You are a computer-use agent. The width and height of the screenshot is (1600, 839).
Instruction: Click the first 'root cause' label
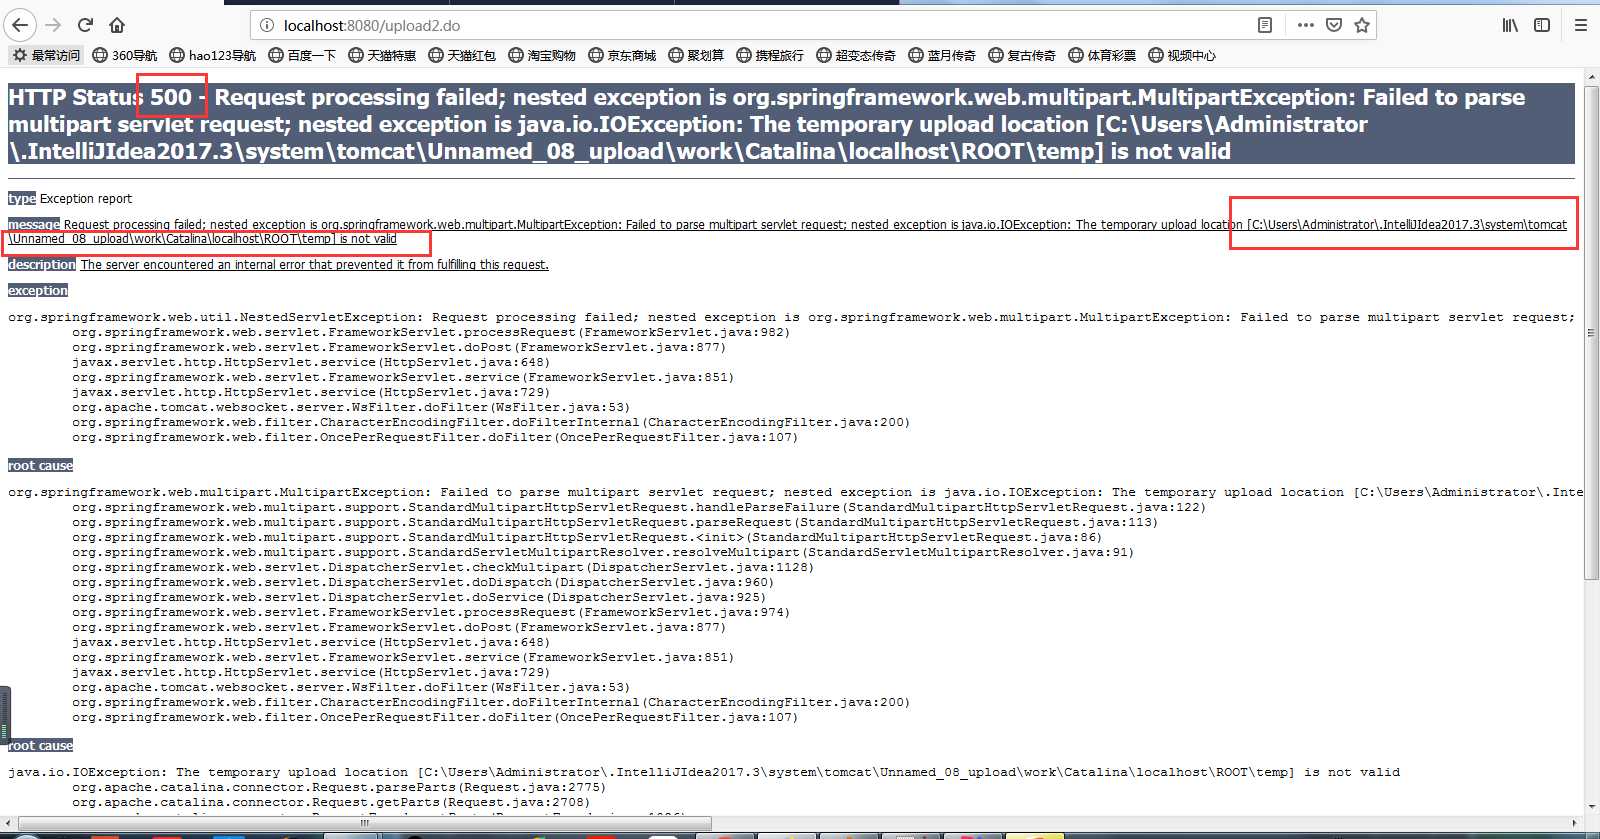(x=41, y=465)
